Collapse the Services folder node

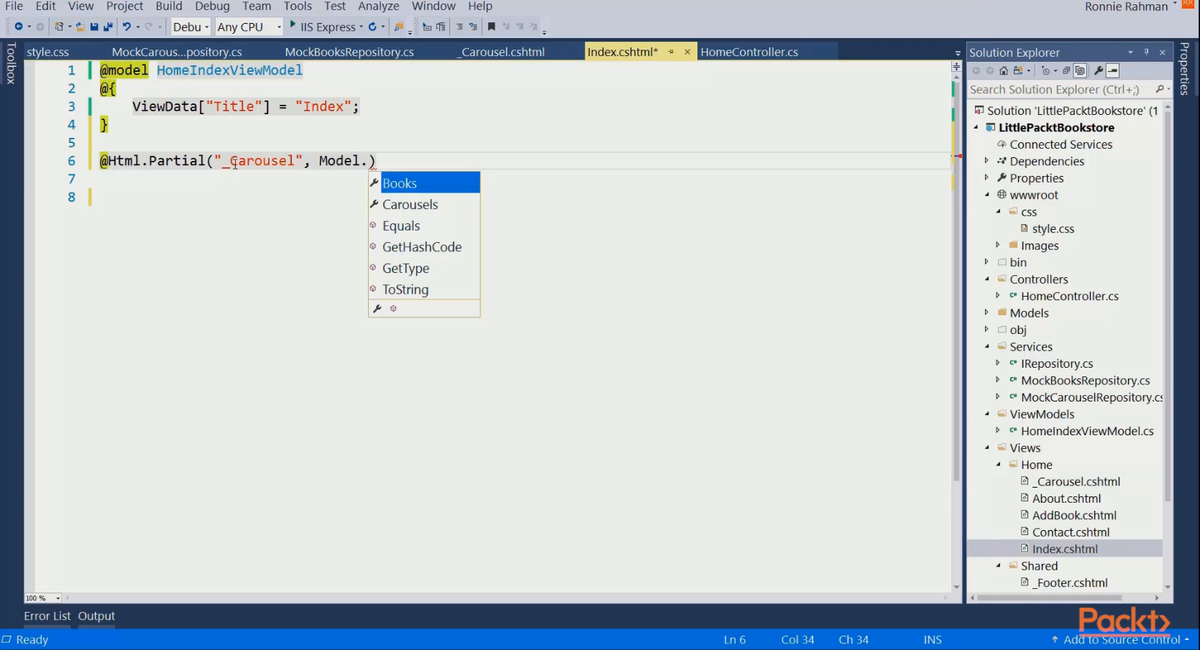(x=987, y=347)
